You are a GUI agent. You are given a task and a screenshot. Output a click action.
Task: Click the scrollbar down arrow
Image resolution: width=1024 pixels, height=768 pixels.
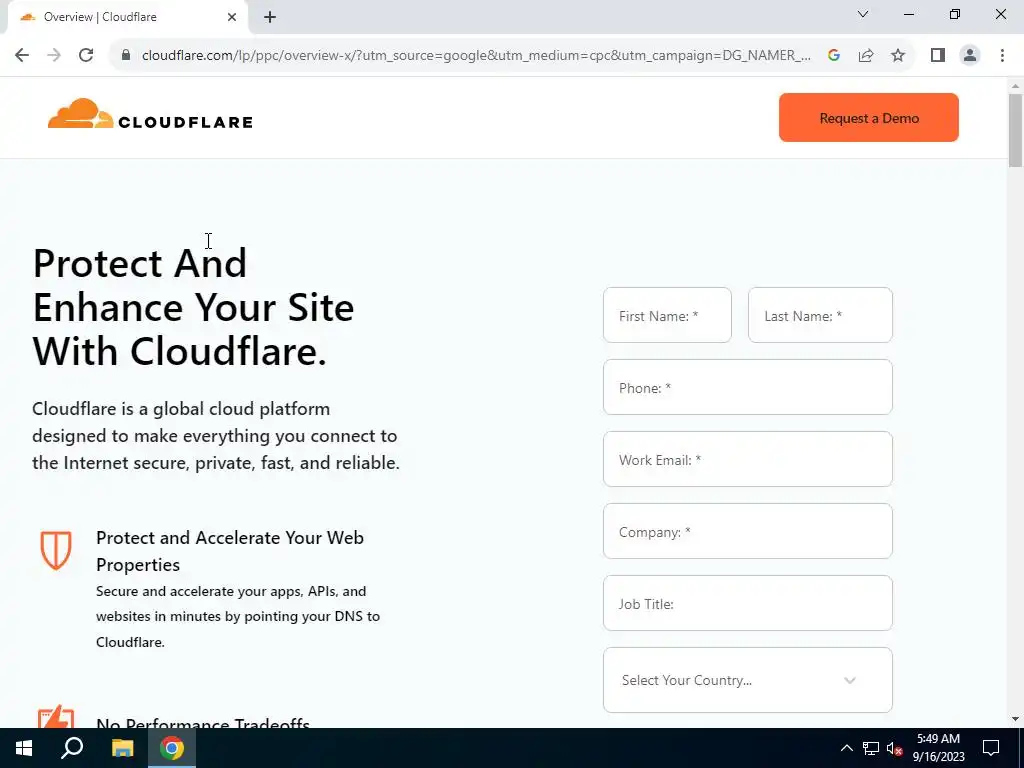pyautogui.click(x=1015, y=719)
